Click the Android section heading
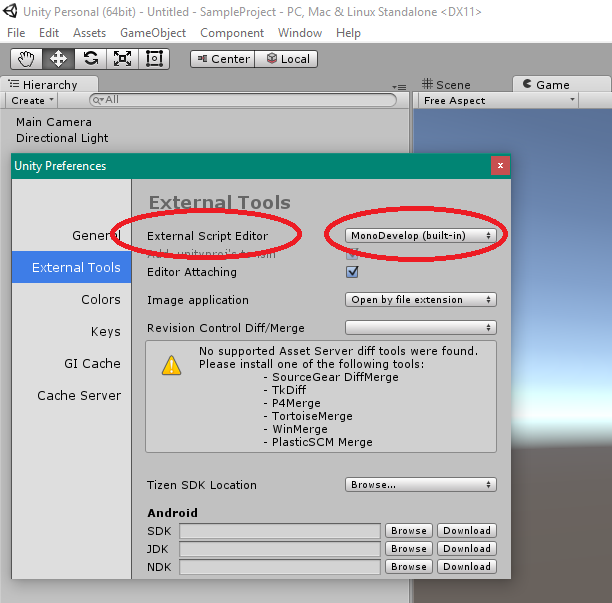The height and width of the screenshot is (603, 612). (172, 513)
